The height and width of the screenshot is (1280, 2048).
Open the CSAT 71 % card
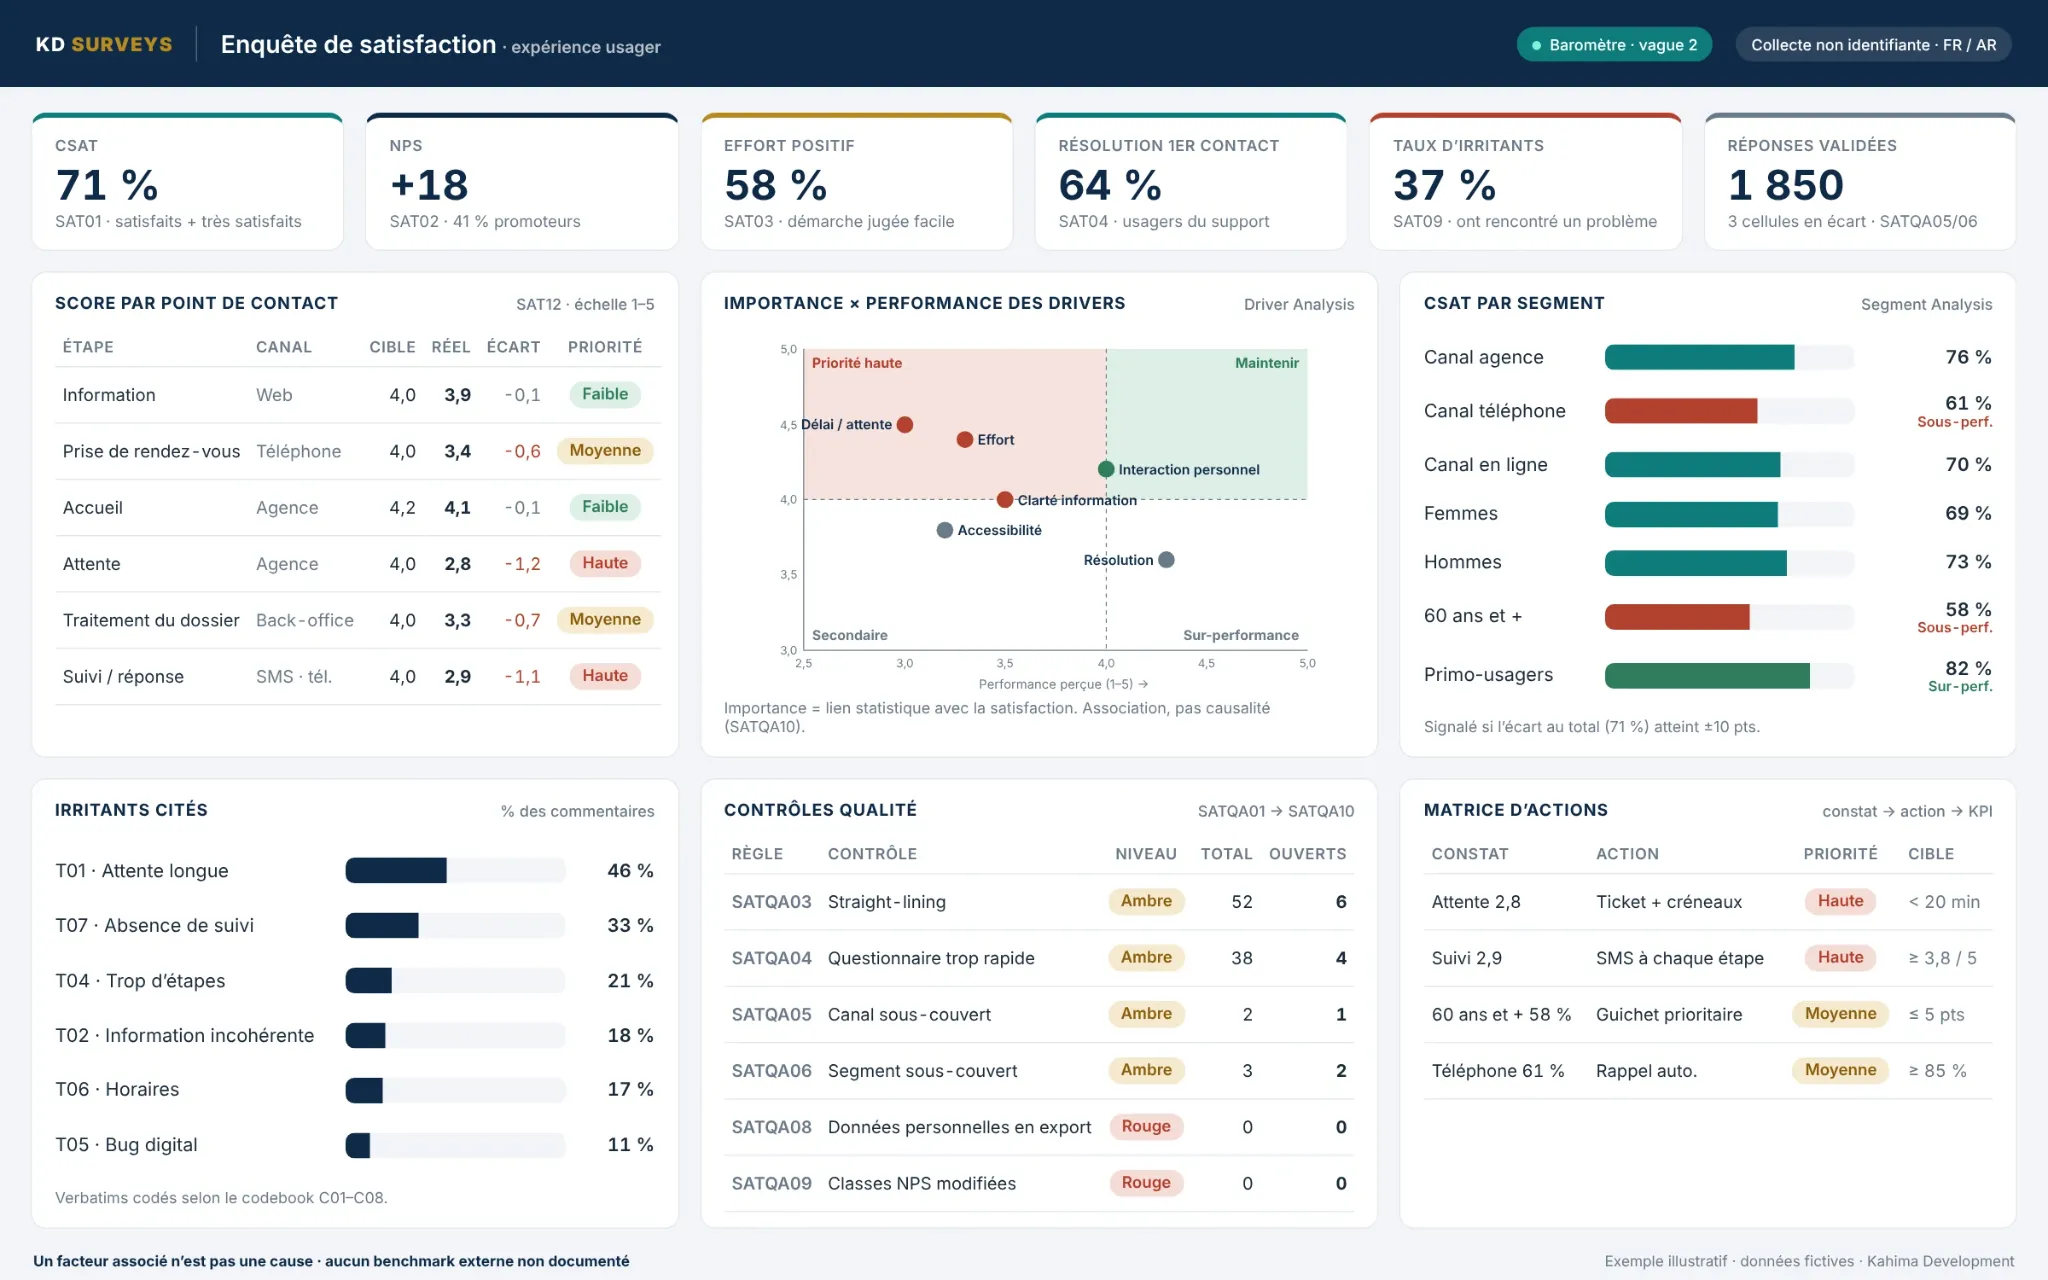click(x=188, y=182)
